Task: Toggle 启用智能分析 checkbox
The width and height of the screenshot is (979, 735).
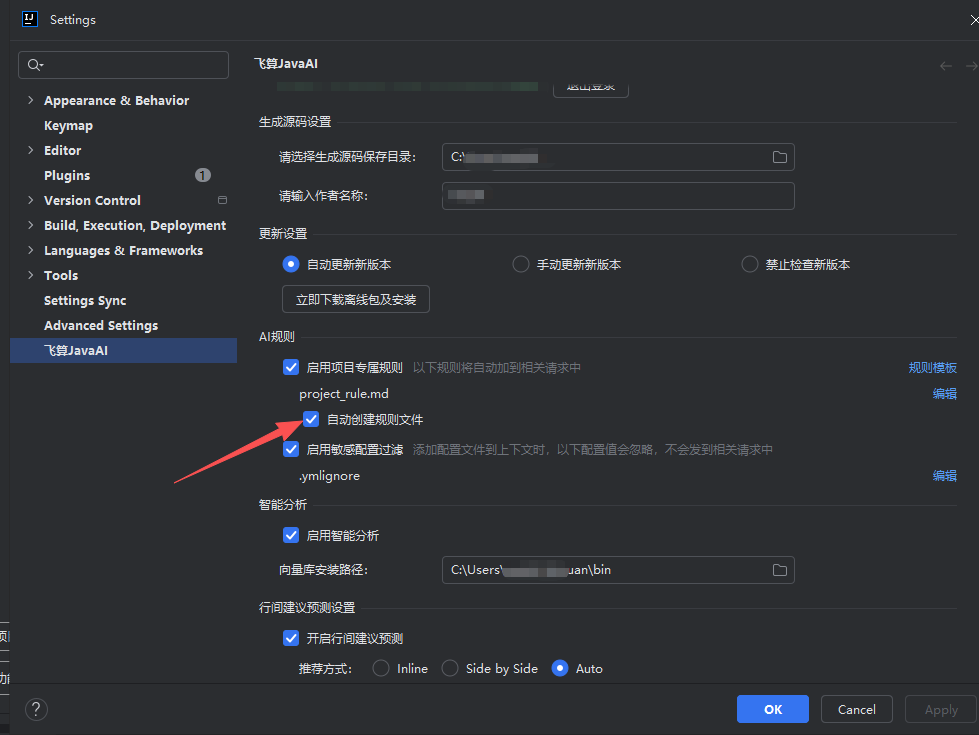Action: [x=291, y=535]
